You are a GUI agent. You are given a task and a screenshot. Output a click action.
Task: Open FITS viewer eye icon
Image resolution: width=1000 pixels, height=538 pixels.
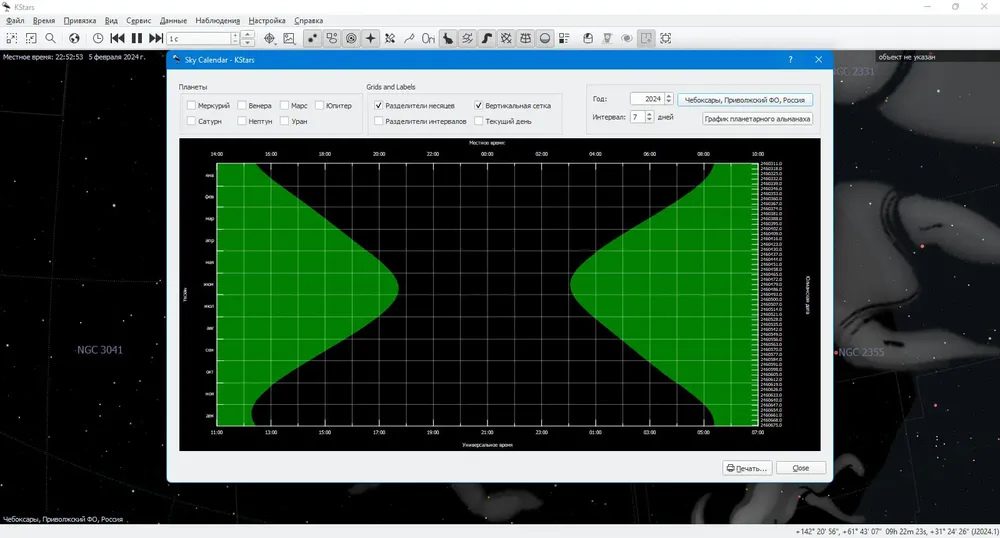point(627,38)
